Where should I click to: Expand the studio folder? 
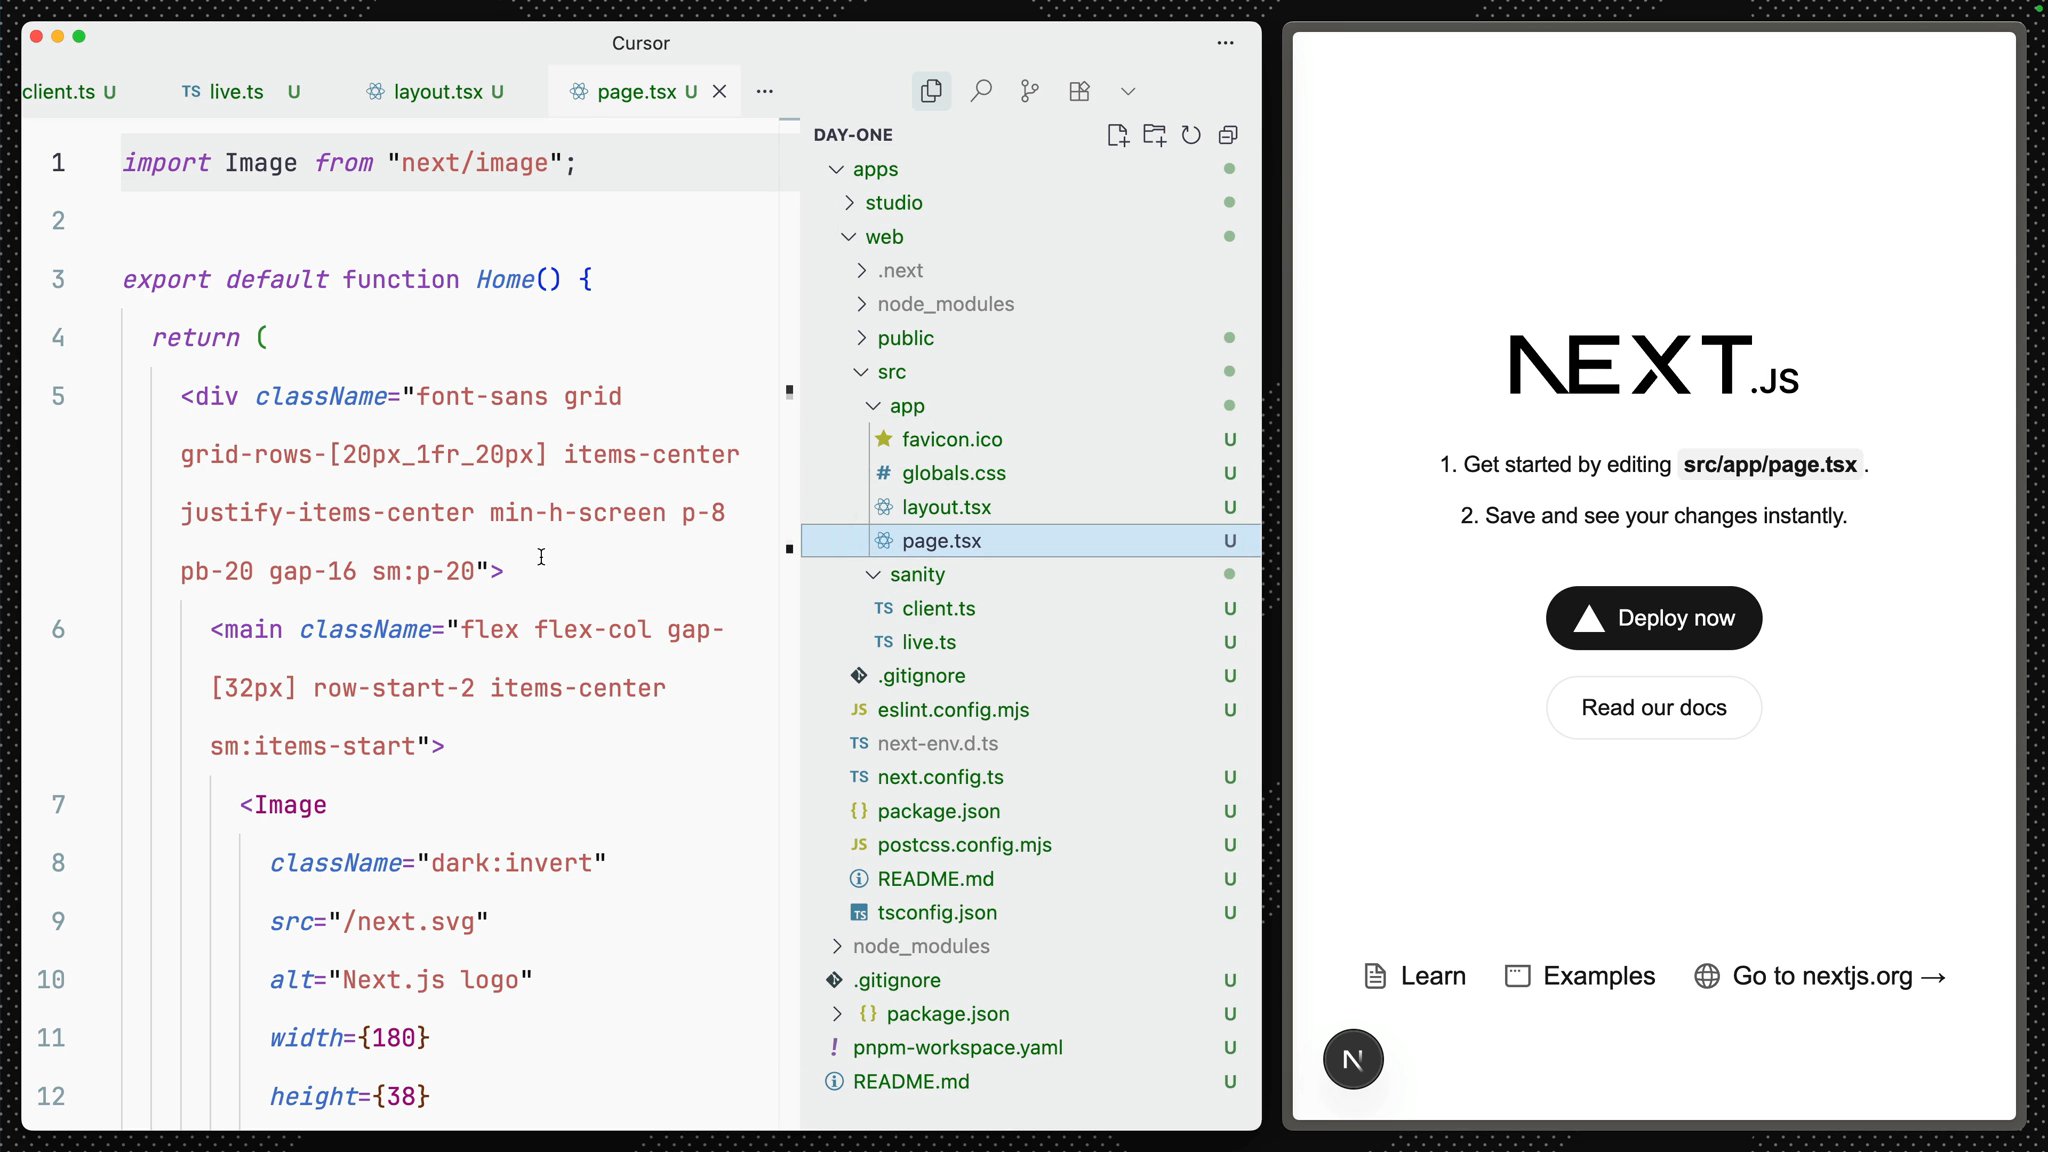[x=849, y=203]
